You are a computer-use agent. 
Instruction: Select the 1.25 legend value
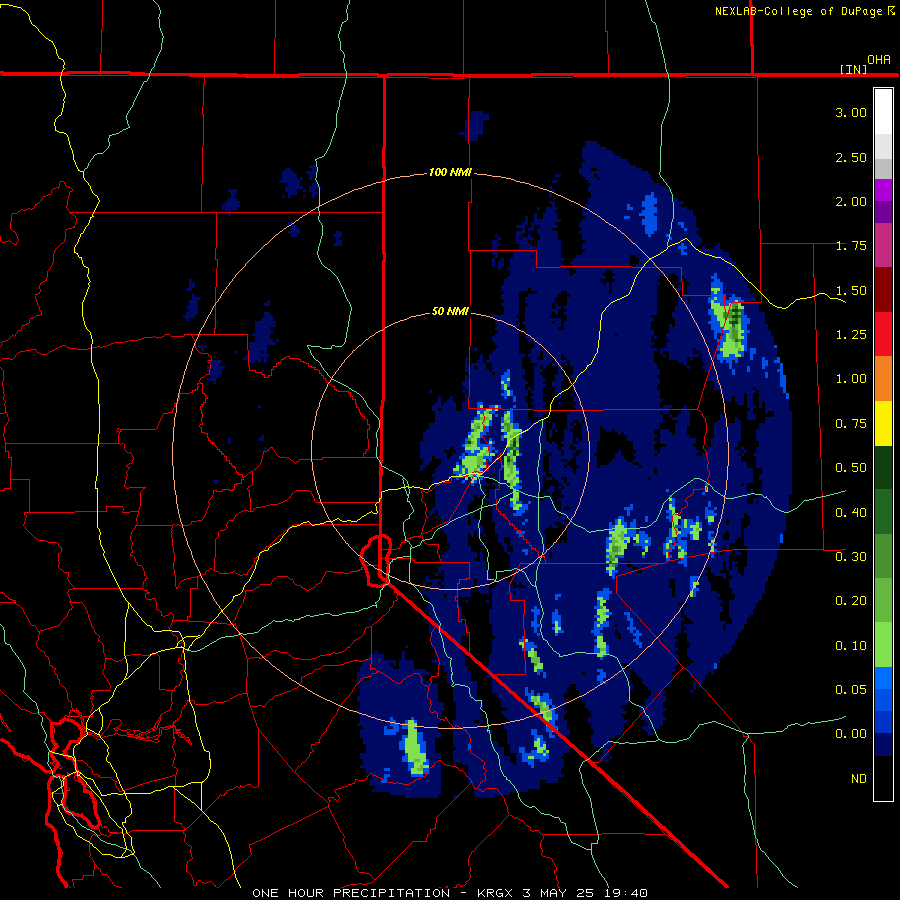pyautogui.click(x=851, y=335)
